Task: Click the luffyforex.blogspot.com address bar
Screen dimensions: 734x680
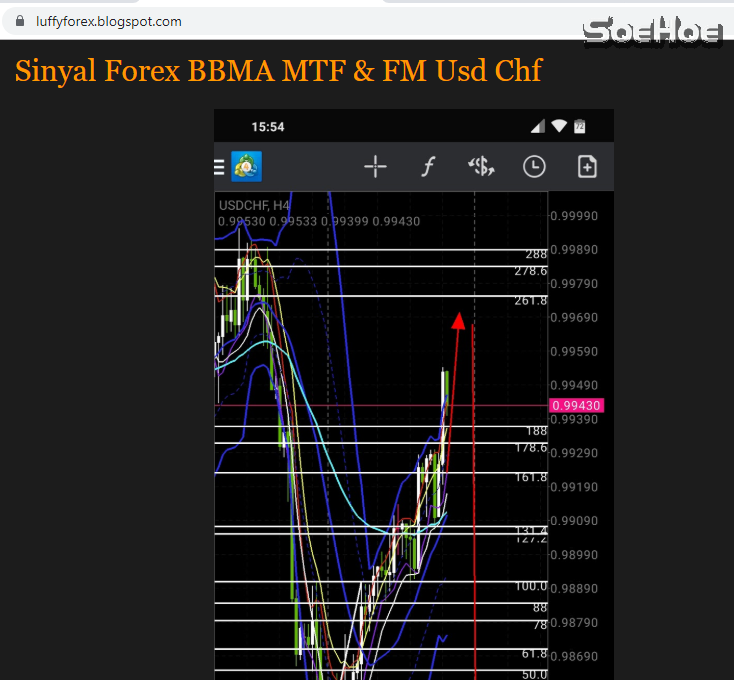Action: [x=108, y=21]
